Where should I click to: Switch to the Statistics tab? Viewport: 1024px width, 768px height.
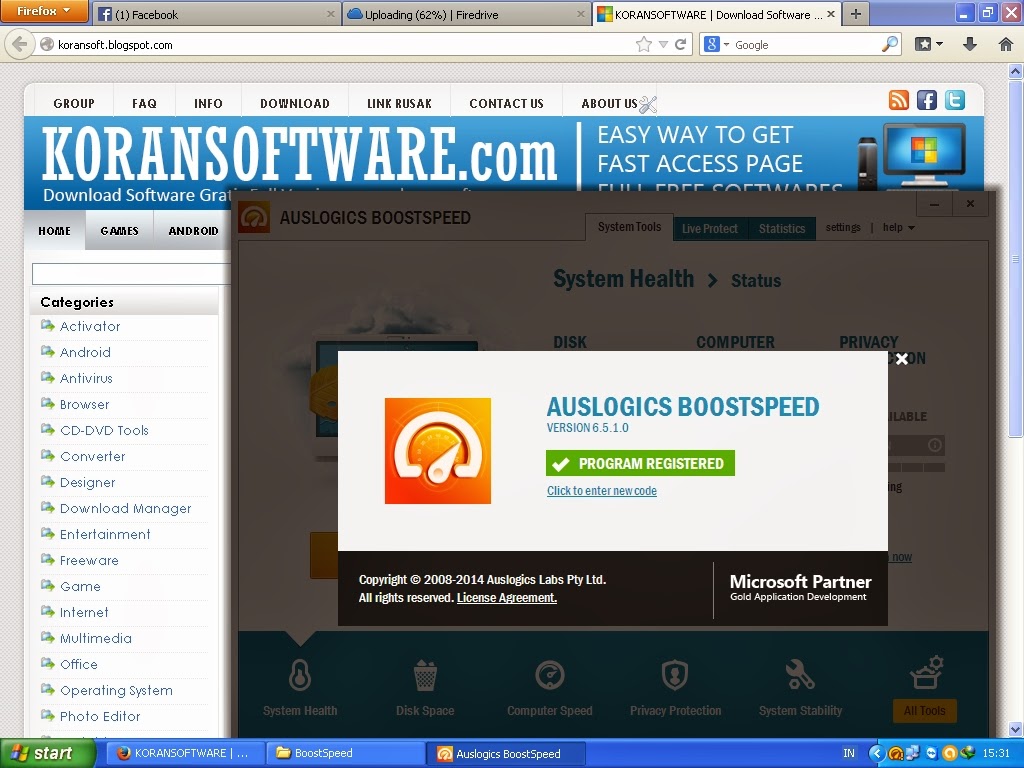click(782, 229)
